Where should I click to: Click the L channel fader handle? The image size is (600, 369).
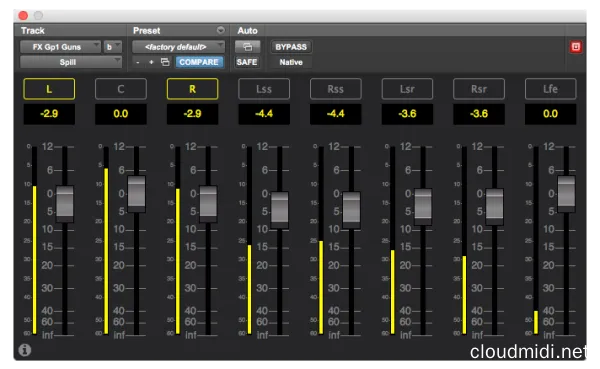65,204
